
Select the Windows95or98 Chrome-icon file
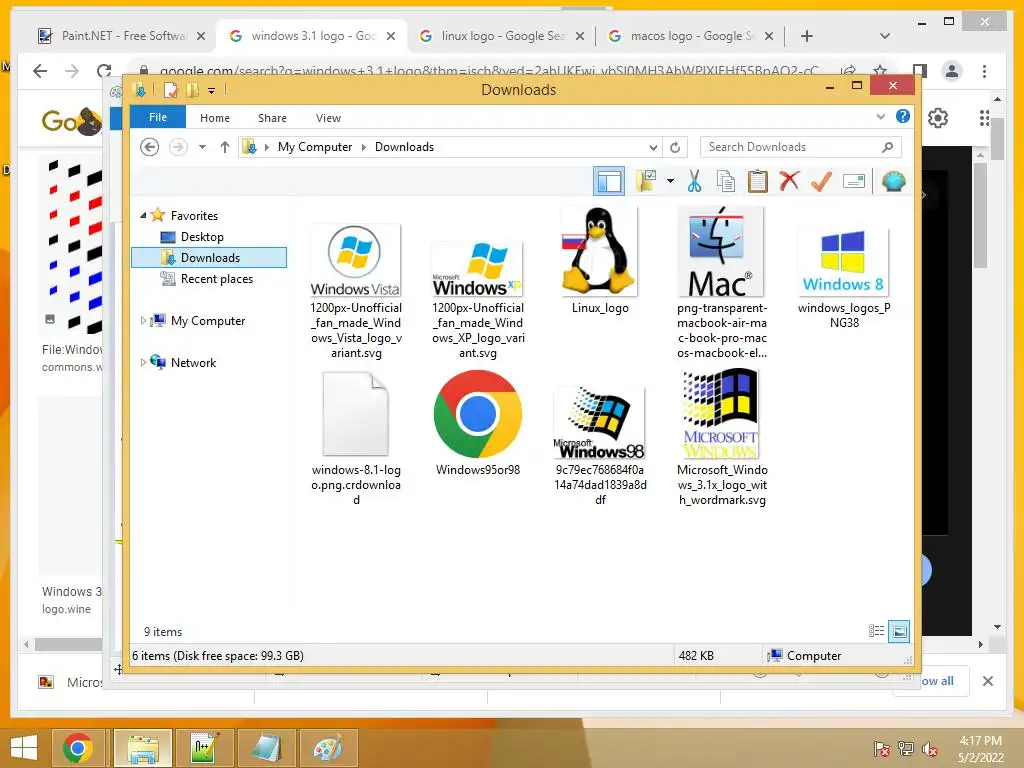[478, 423]
